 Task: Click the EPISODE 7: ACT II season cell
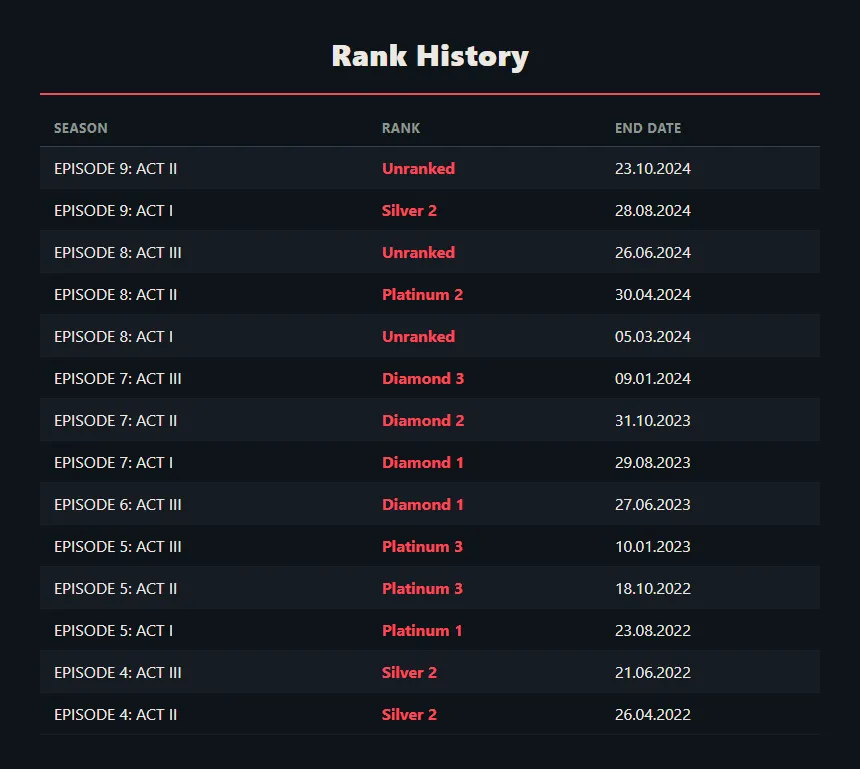tap(116, 421)
